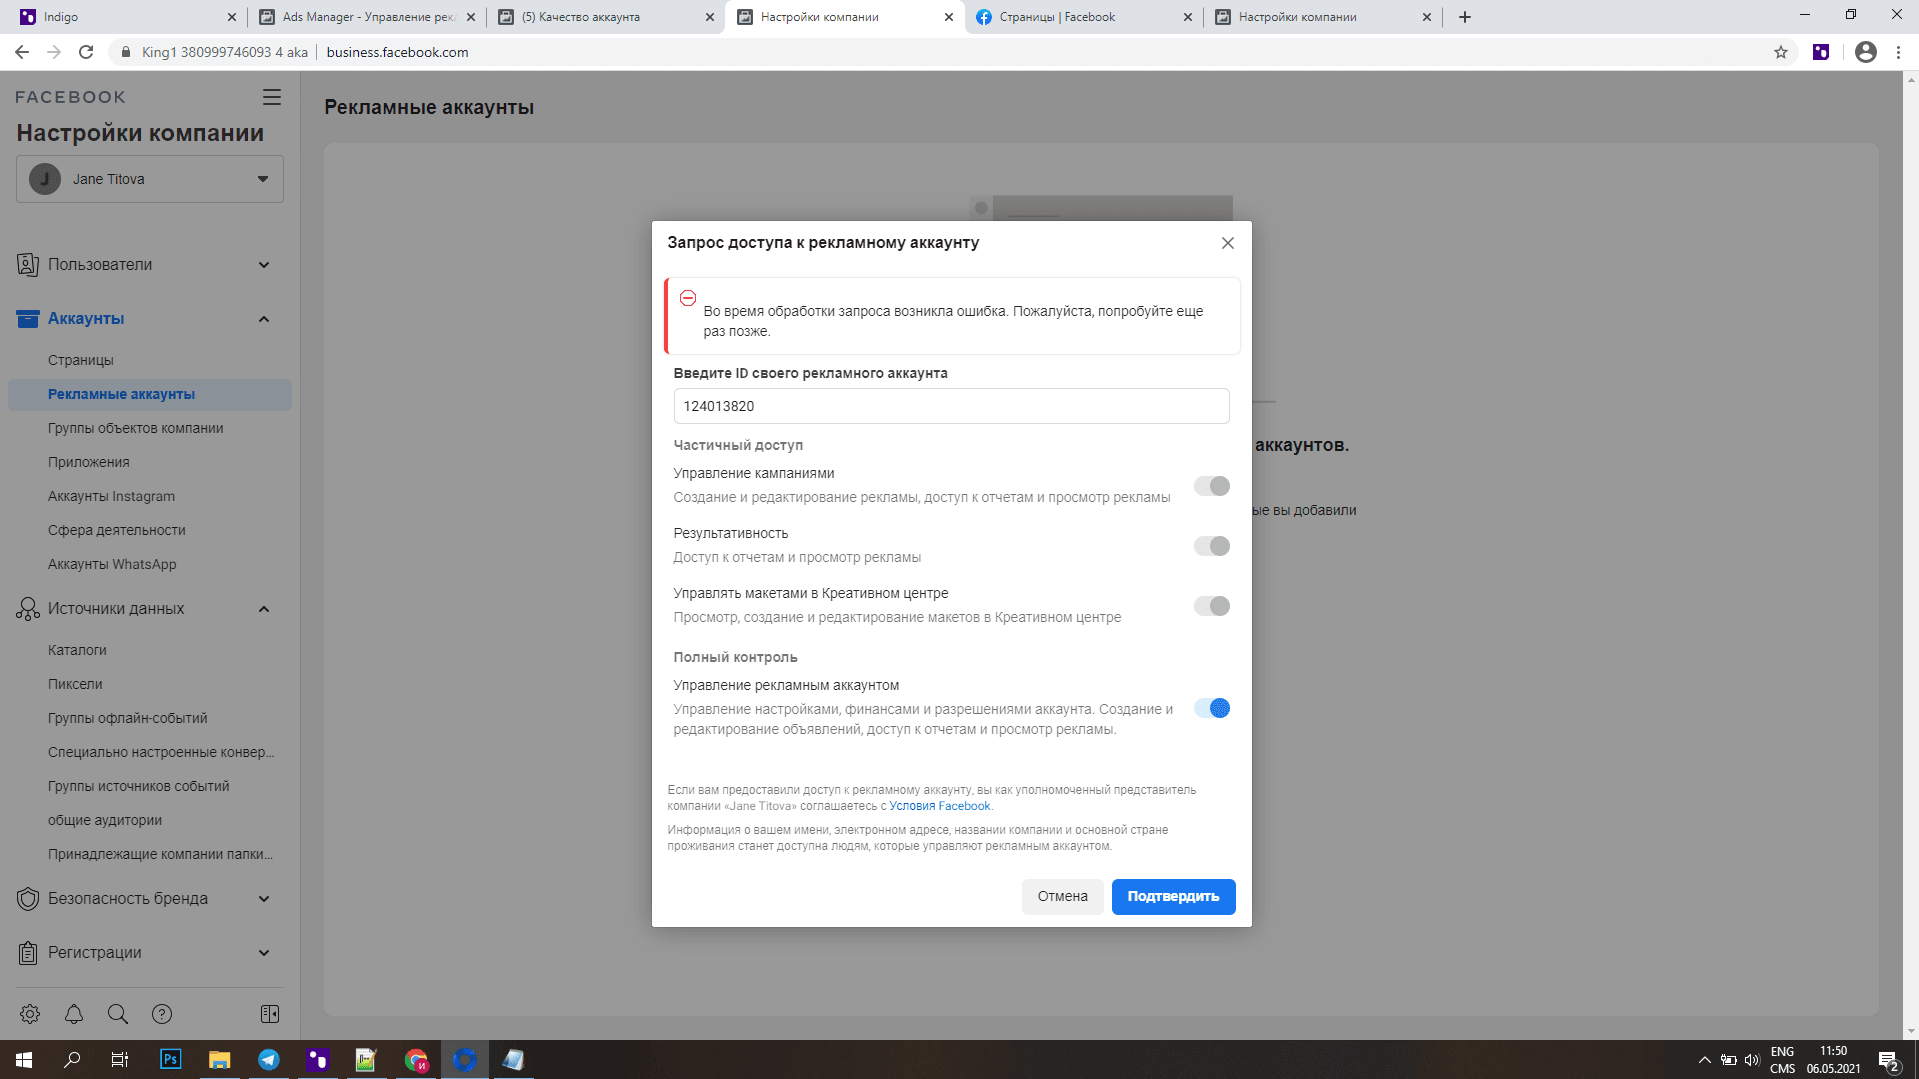Open Страницы in the sidebar
Screen dimensions: 1919x1079
[x=81, y=360]
